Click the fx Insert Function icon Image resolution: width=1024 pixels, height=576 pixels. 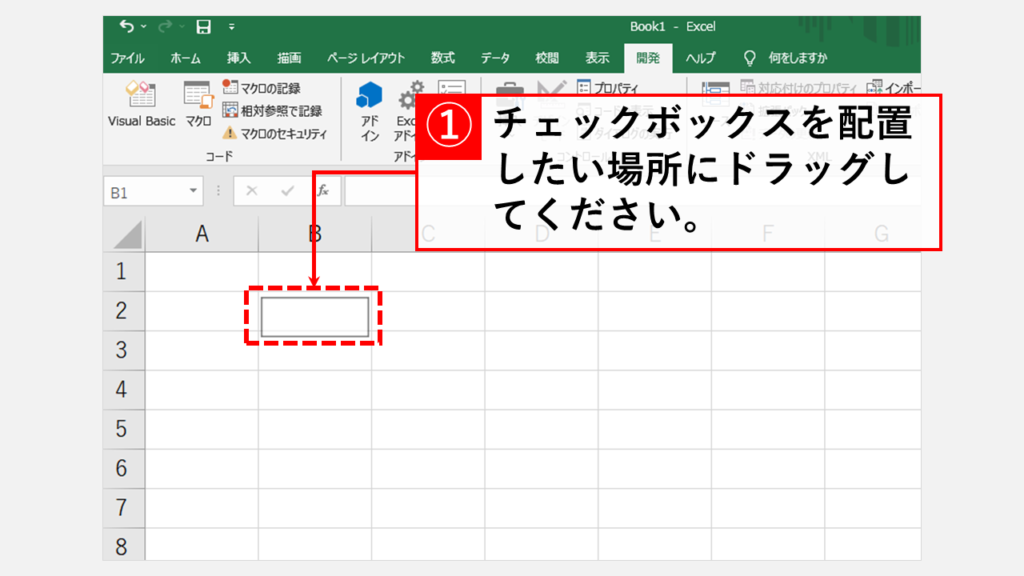point(323,191)
